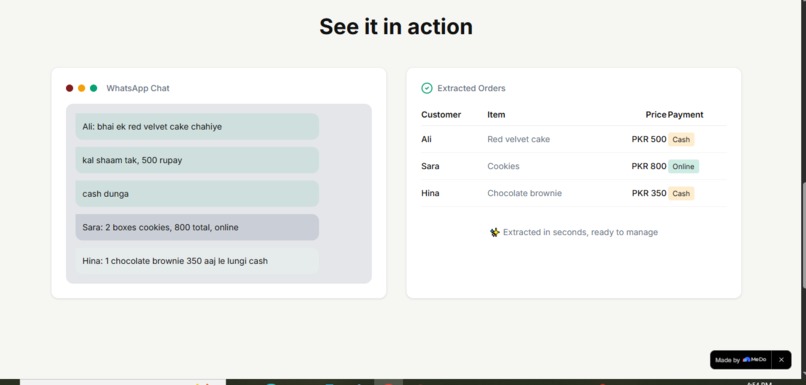Select the 'See it in action' heading
Image resolution: width=806 pixels, height=385 pixels.
click(396, 27)
